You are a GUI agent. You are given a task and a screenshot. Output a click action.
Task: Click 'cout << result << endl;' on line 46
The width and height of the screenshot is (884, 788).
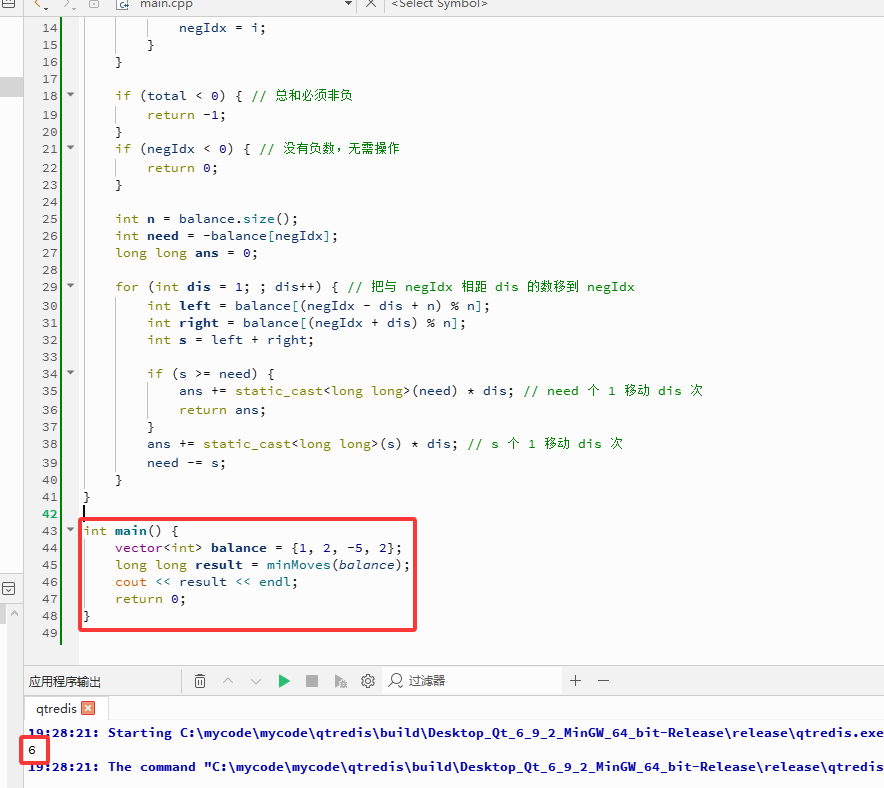[x=206, y=582]
